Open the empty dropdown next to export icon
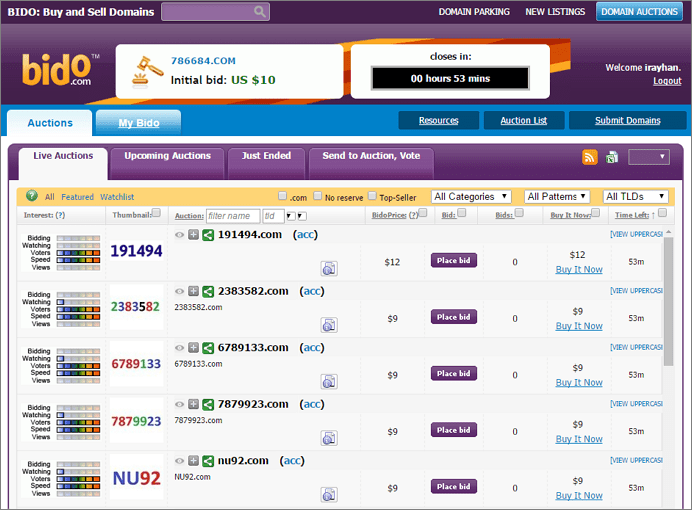 (649, 157)
